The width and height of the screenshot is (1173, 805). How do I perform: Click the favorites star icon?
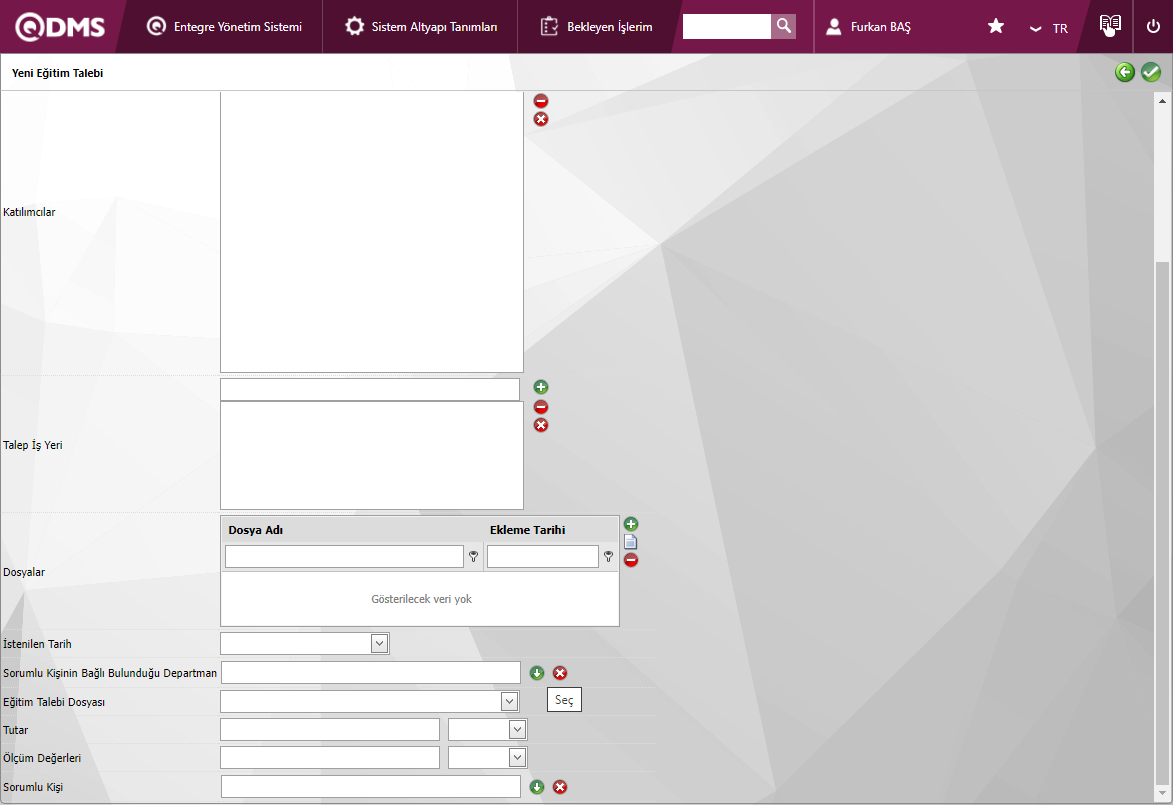pos(996,27)
